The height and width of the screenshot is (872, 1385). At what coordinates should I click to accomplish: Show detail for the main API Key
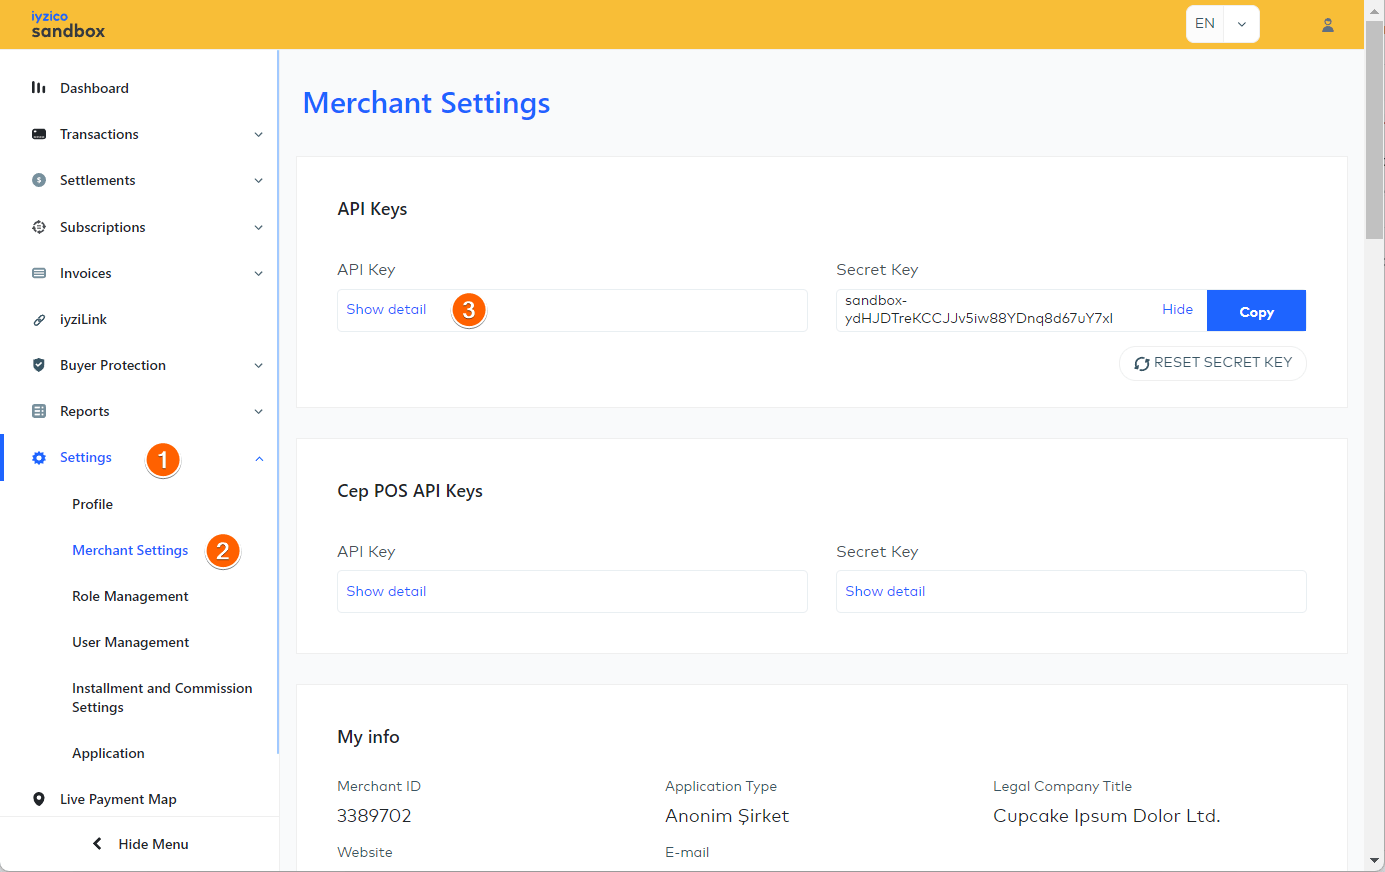click(386, 310)
